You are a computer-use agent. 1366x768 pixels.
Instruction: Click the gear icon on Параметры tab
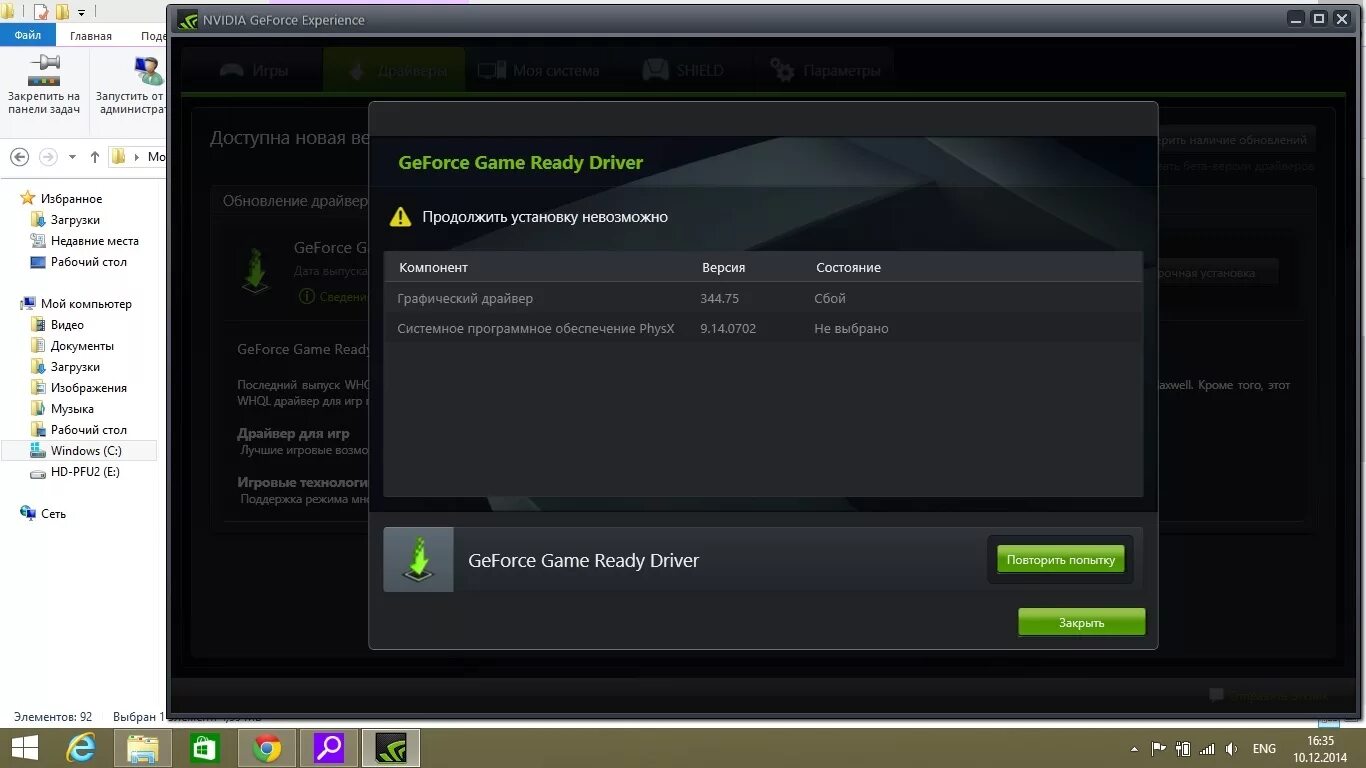point(783,70)
